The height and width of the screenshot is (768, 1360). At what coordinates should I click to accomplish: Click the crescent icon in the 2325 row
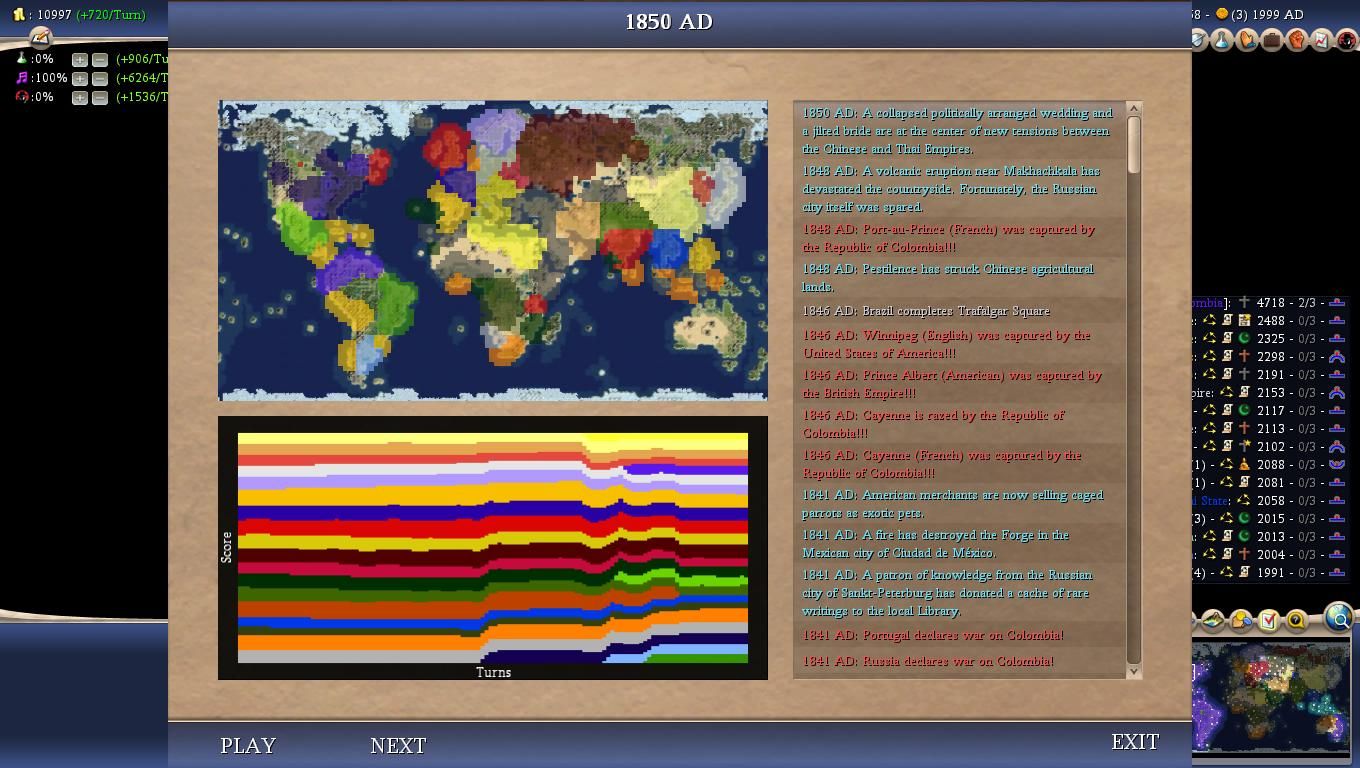click(x=1244, y=338)
